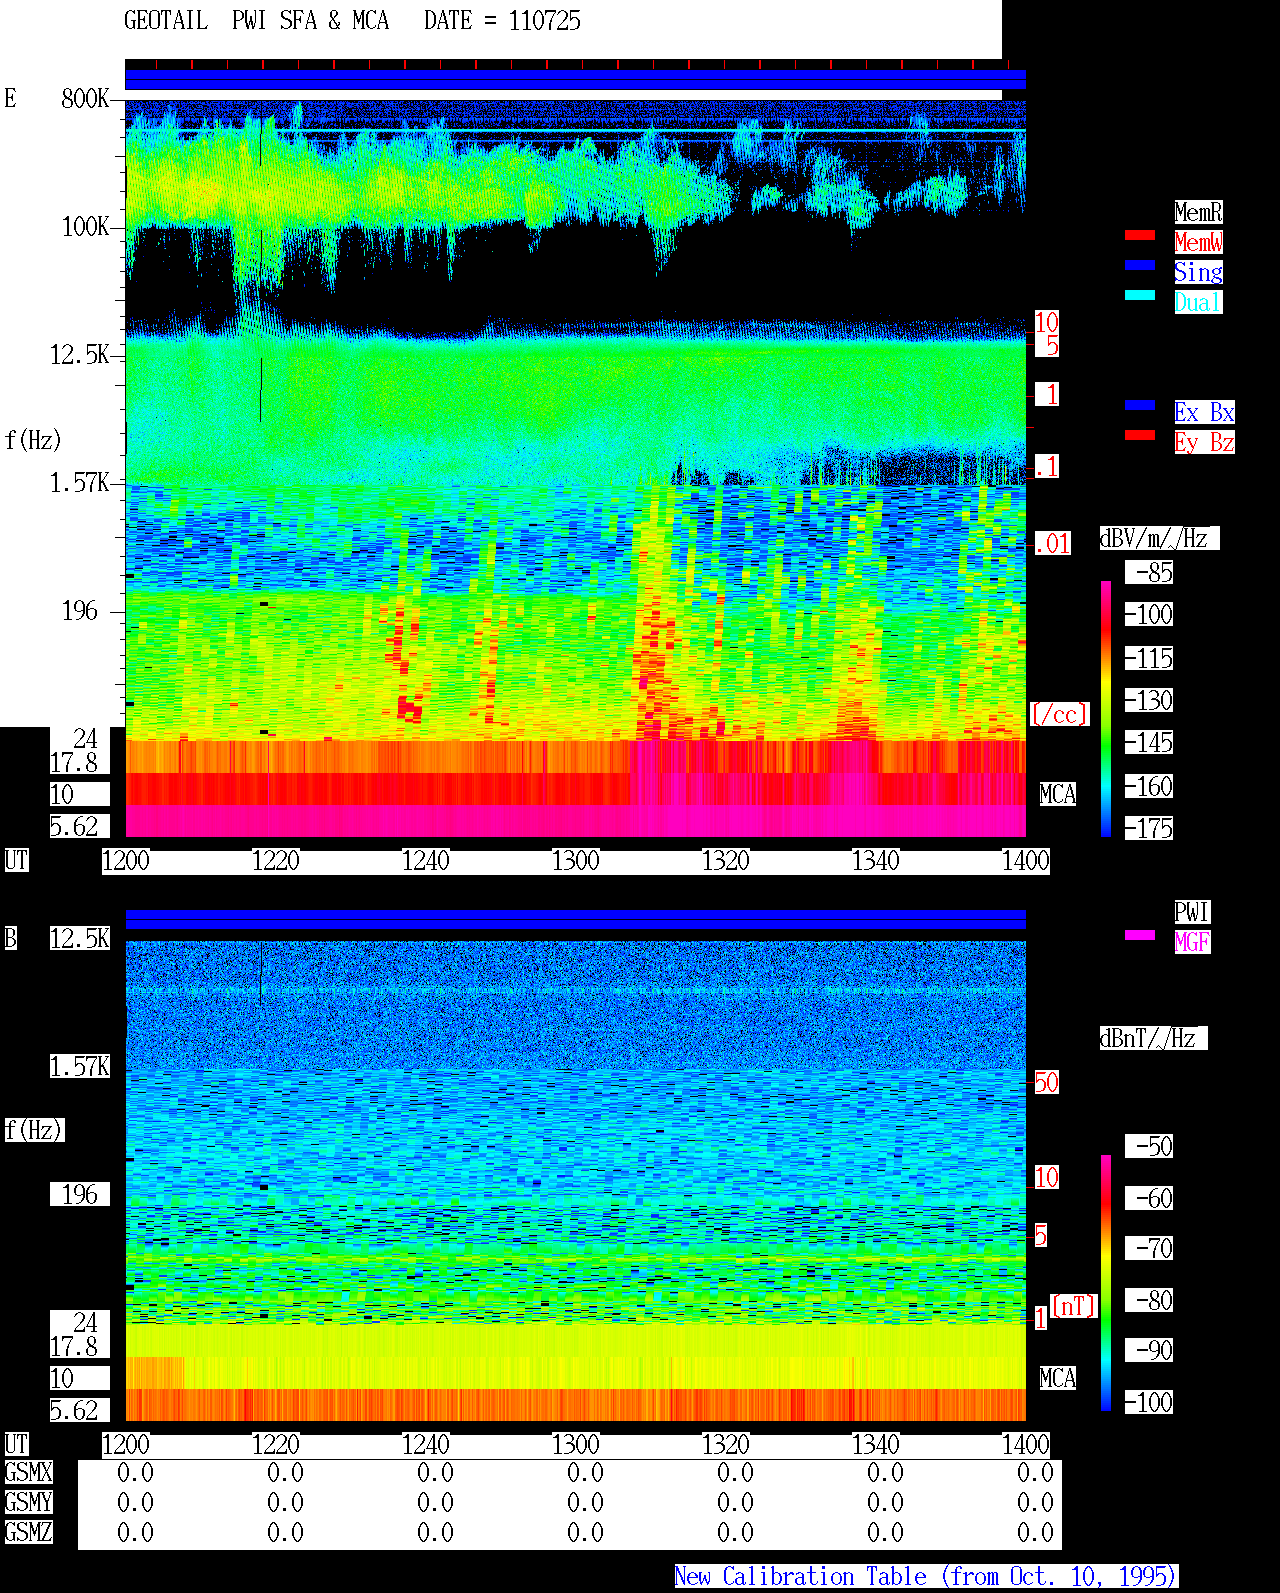Click the 1.57K label on E panel
Image resolution: width=1280 pixels, height=1593 pixels.
[x=80, y=482]
